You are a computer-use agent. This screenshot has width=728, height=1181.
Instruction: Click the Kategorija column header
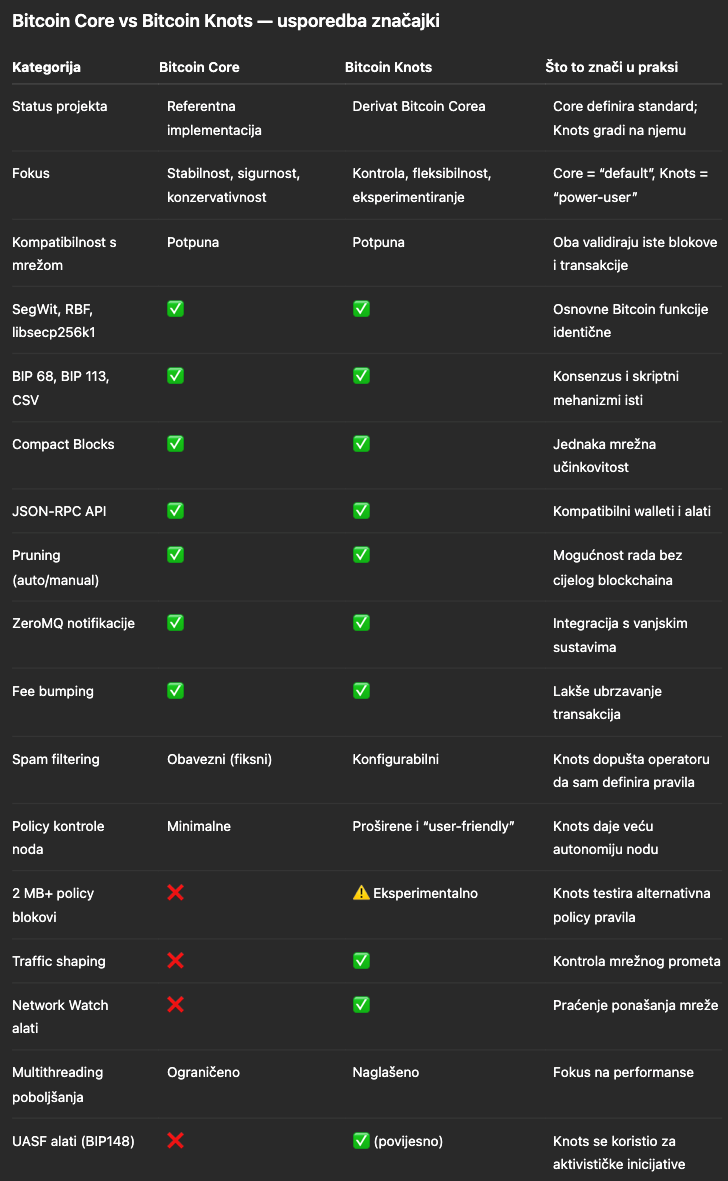(46, 68)
